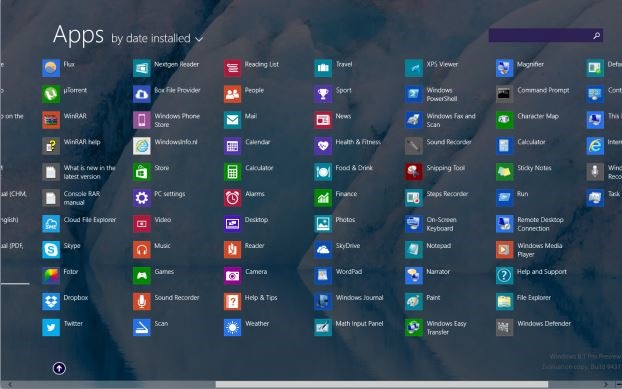This screenshot has height=389, width=622.
Task: Click the scrollbar left arrow
Action: [x=10, y=385]
